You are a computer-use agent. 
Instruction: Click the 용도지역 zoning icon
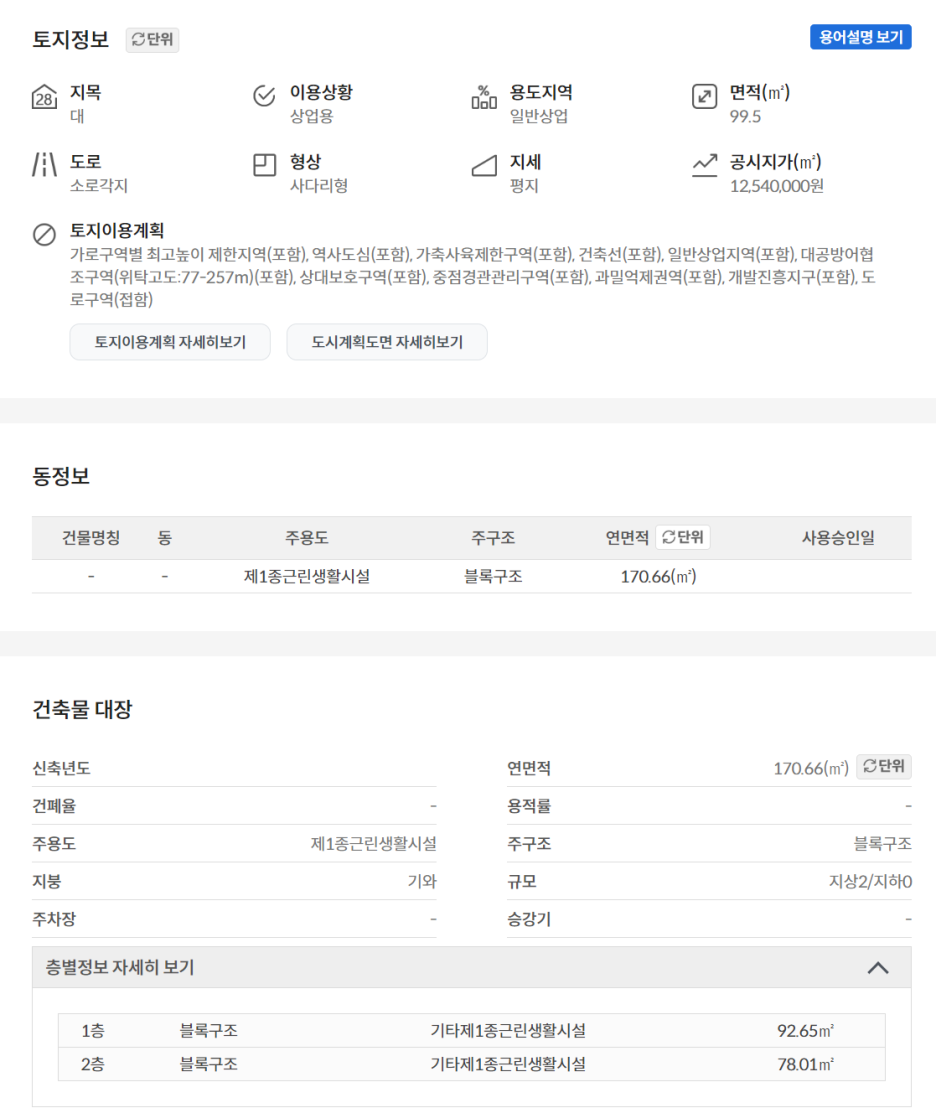pos(484,97)
